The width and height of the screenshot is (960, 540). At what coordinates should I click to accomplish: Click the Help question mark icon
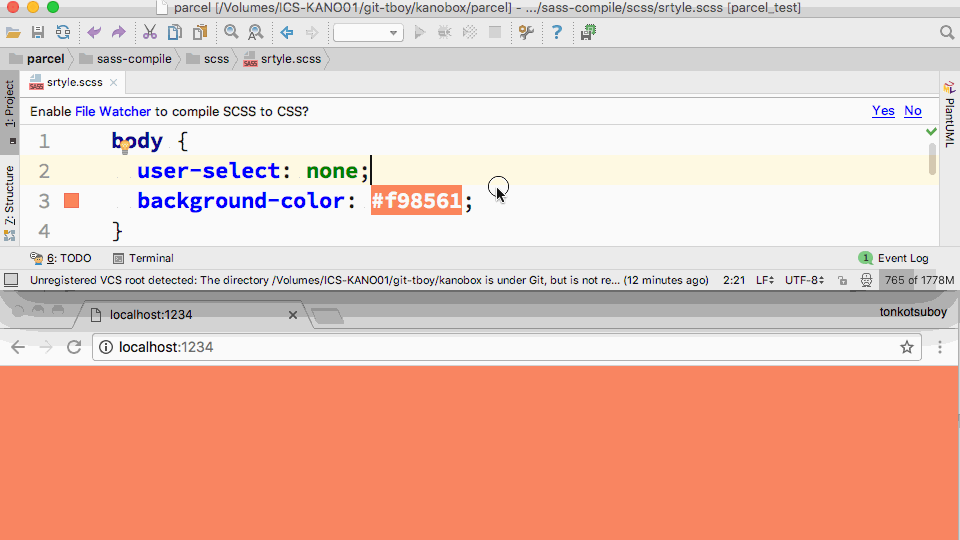556,33
